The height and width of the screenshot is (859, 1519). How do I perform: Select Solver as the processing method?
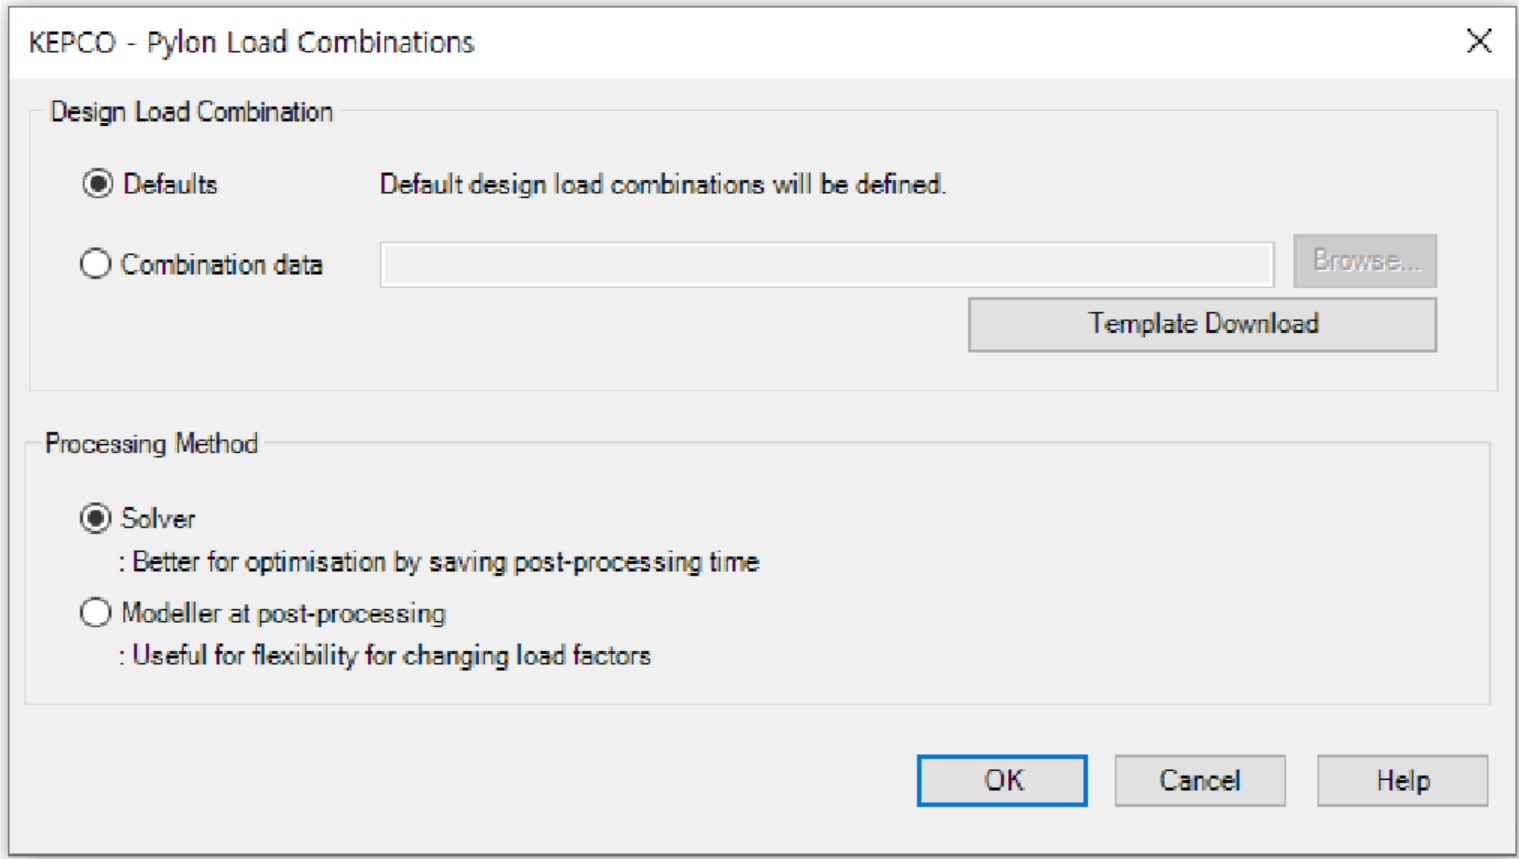tap(96, 518)
